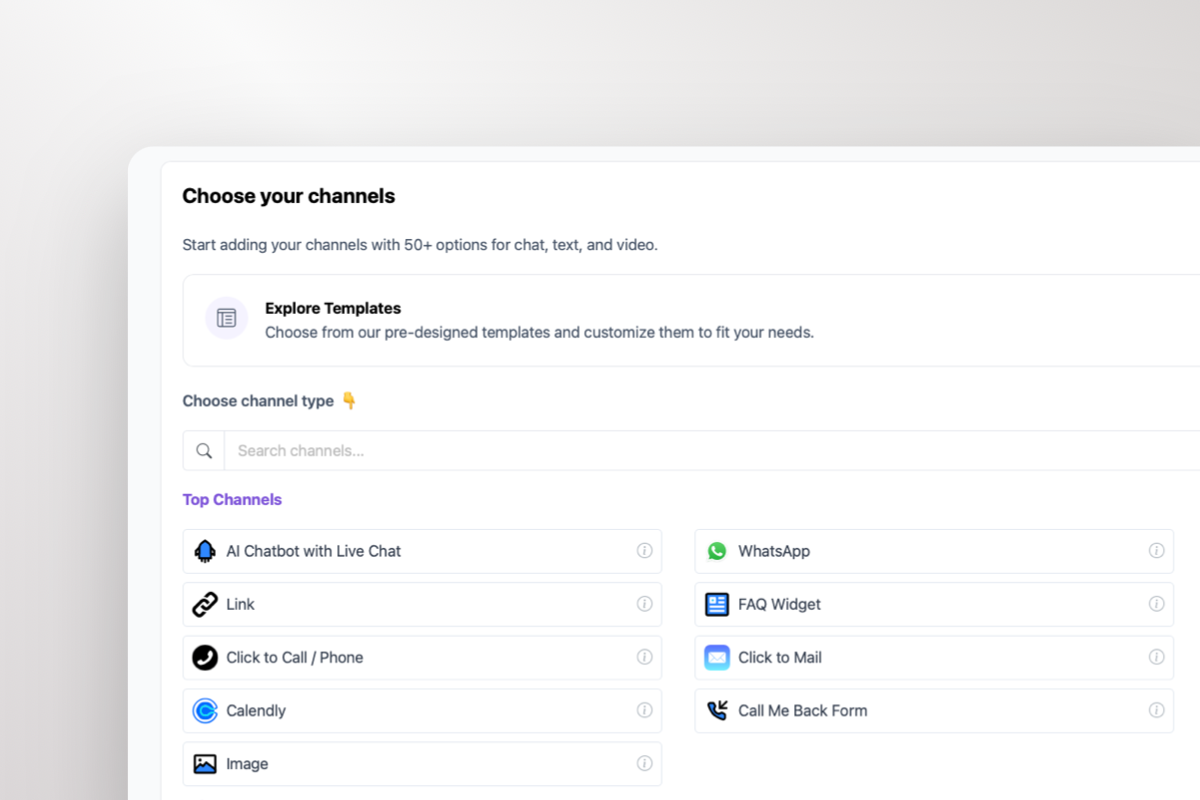1200x800 pixels.
Task: Click the Top Channels heading
Action: point(232,500)
